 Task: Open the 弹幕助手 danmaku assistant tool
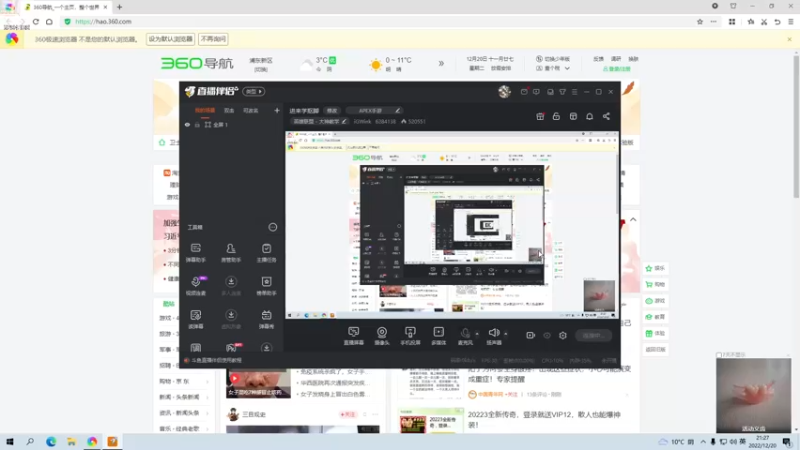click(x=195, y=253)
